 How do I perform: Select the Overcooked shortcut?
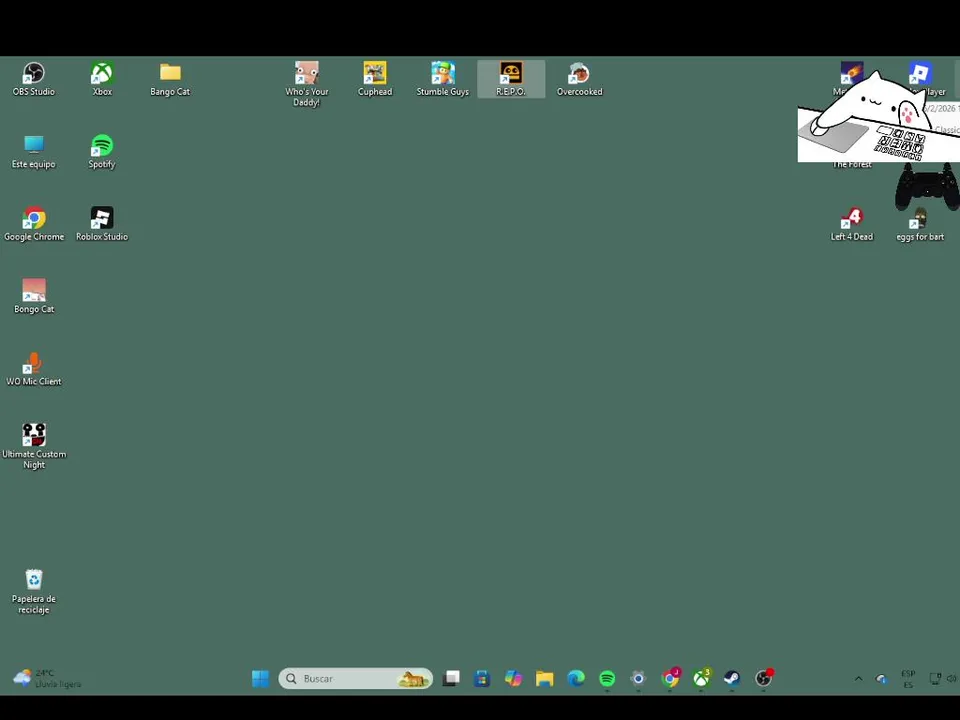click(x=579, y=80)
